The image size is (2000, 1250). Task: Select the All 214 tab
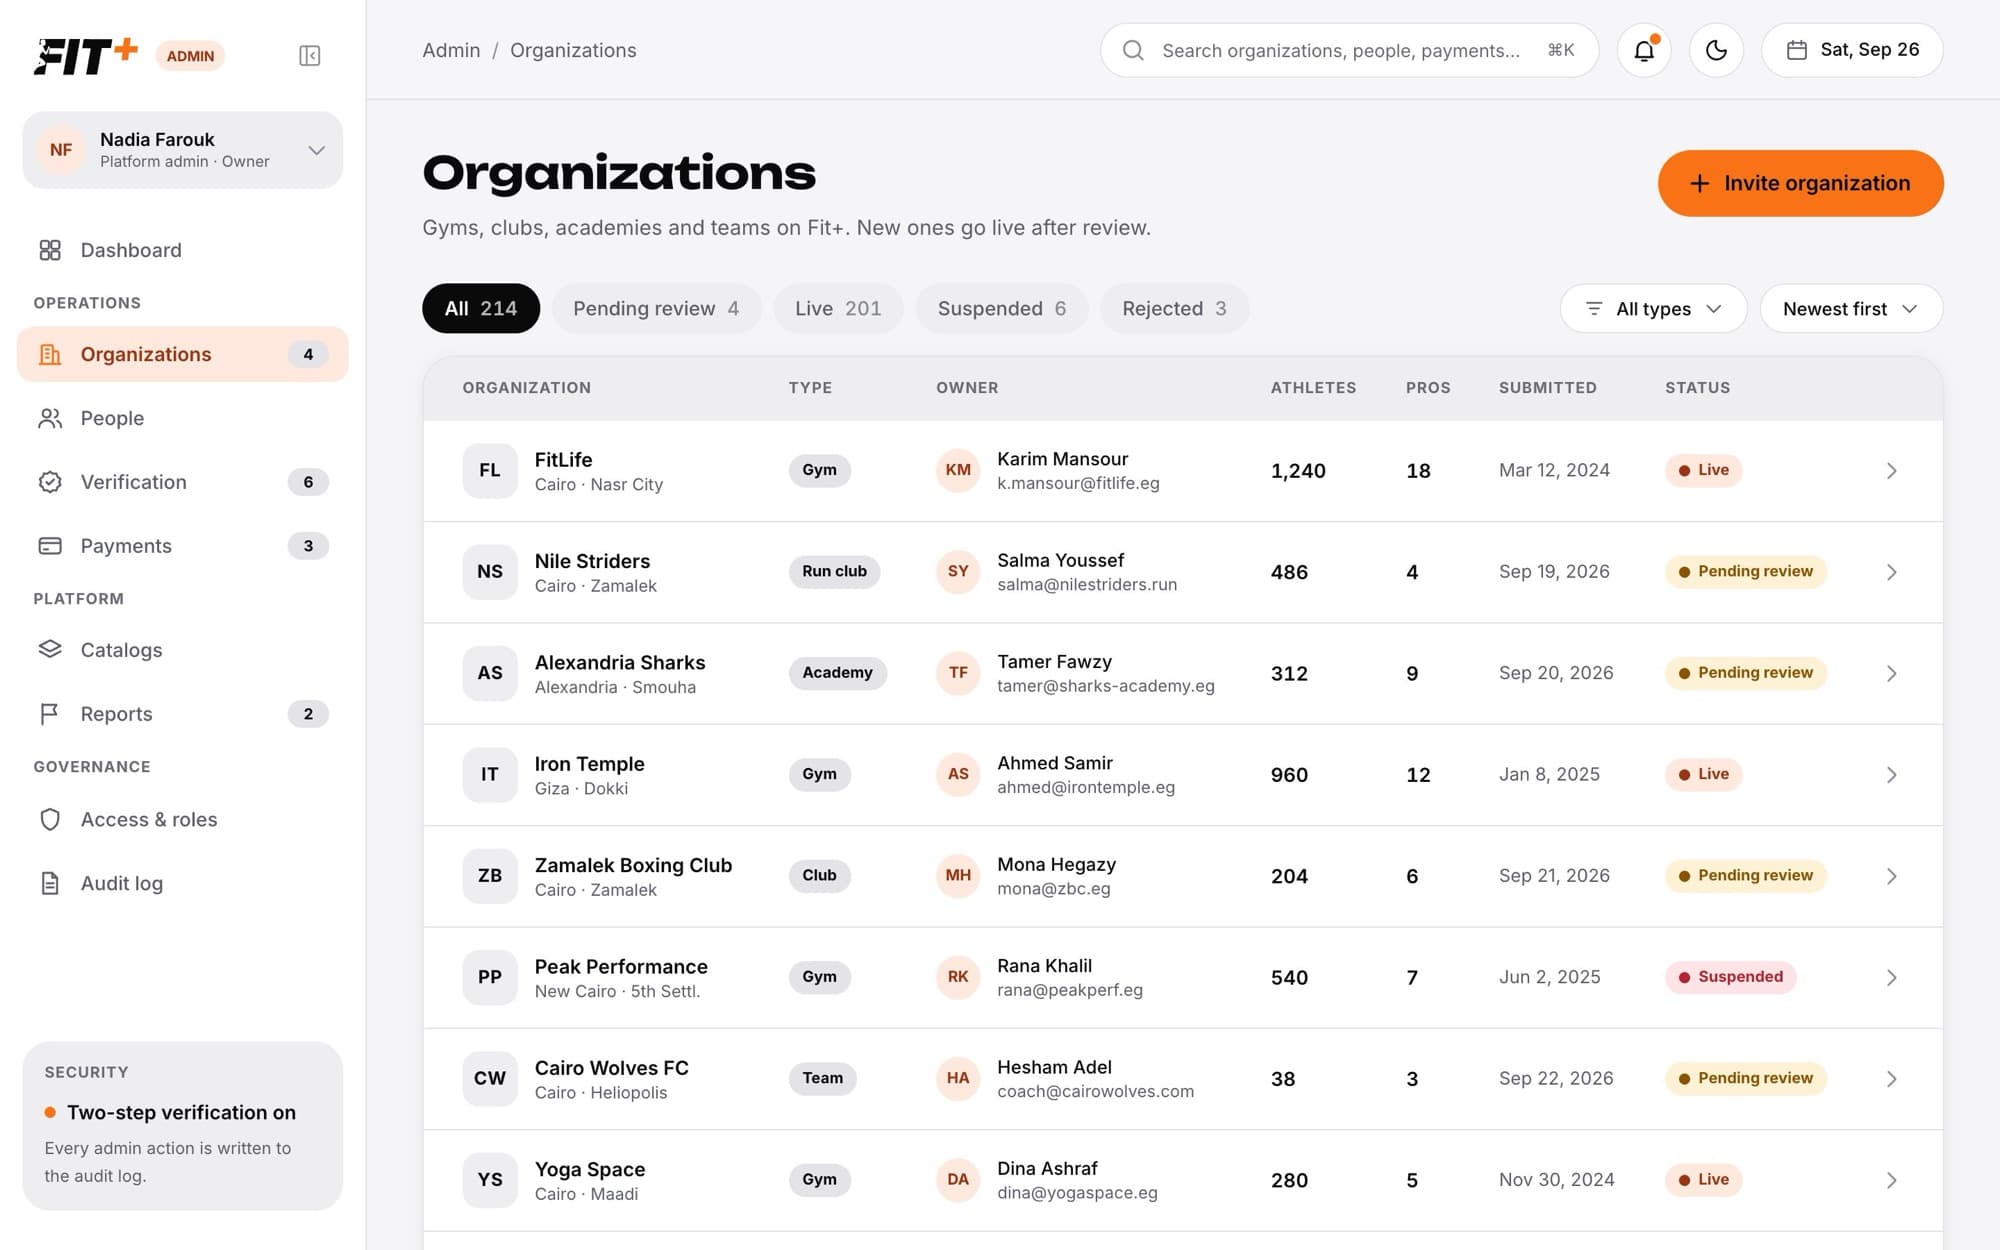(481, 309)
